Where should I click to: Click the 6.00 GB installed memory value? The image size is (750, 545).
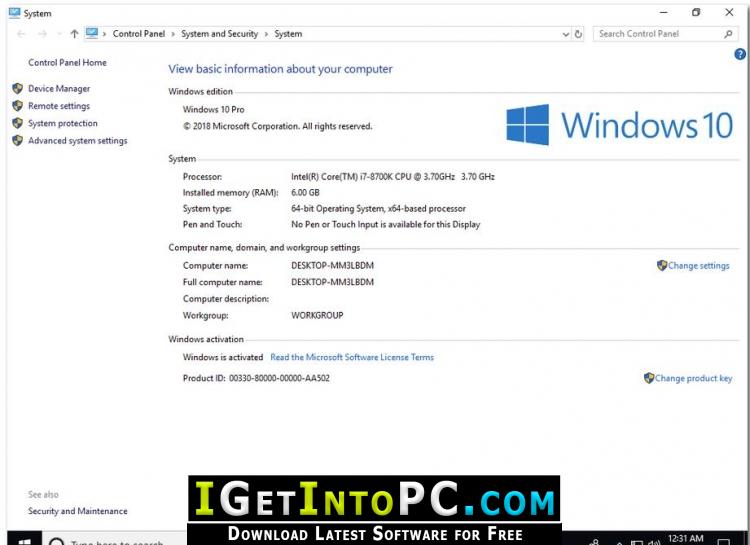[x=305, y=192]
